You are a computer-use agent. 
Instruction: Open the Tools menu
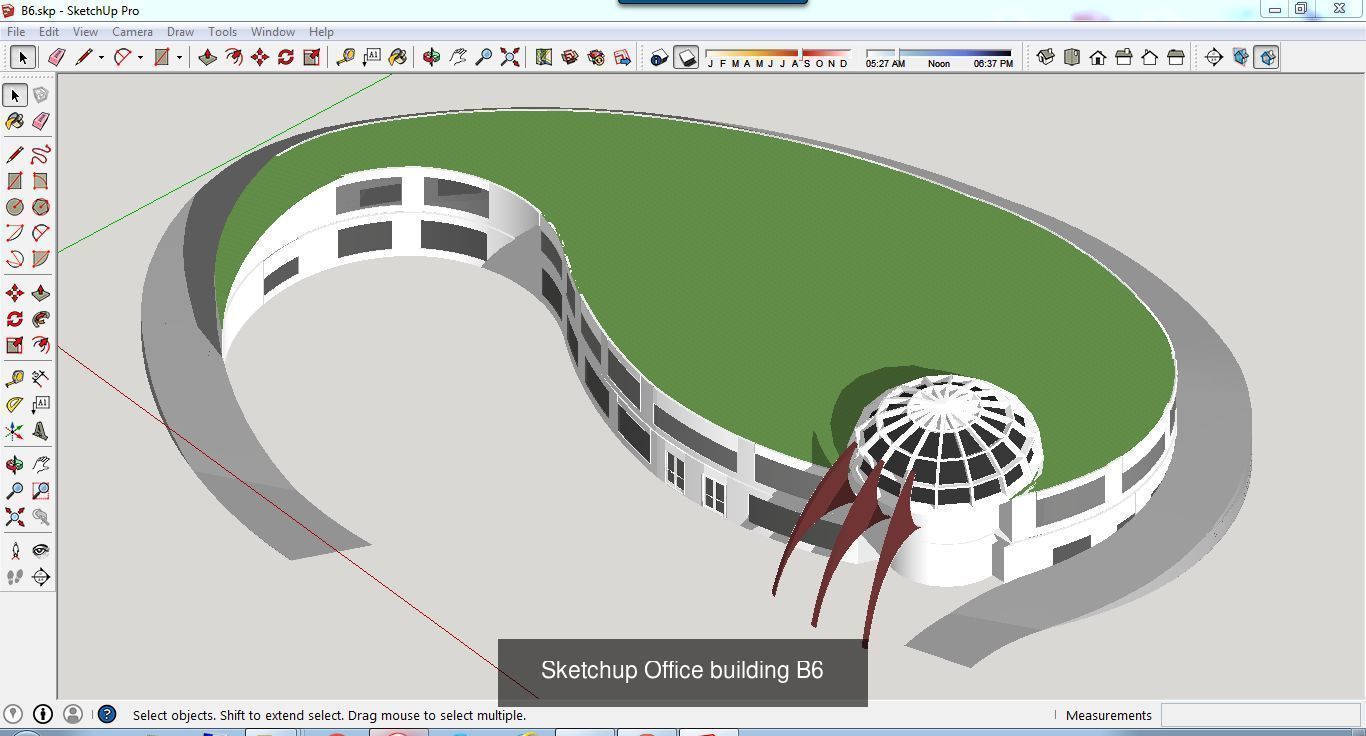(x=222, y=32)
